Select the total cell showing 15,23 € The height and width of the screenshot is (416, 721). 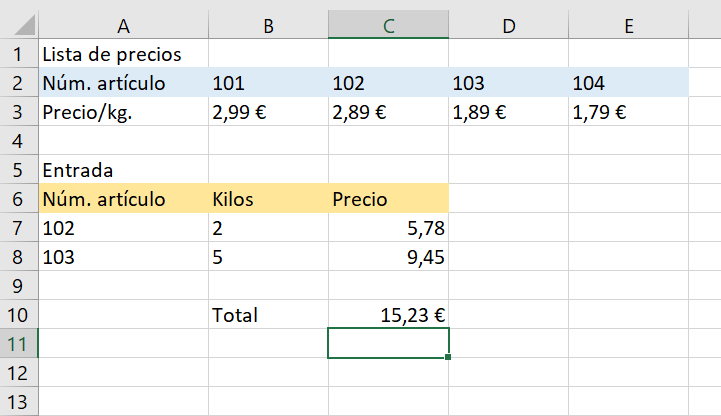389,314
